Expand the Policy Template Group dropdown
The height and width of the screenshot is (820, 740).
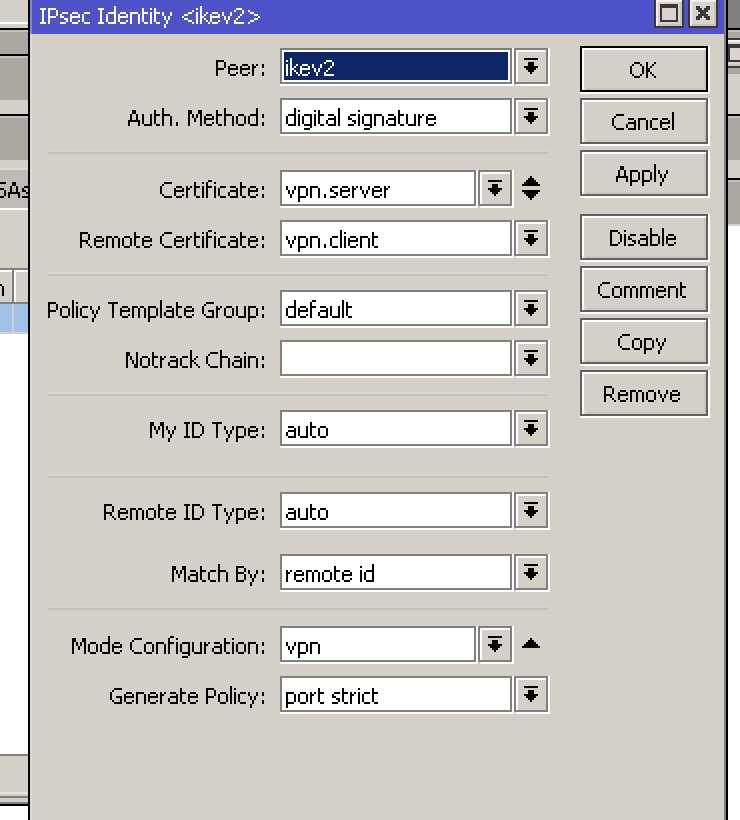pyautogui.click(x=531, y=309)
